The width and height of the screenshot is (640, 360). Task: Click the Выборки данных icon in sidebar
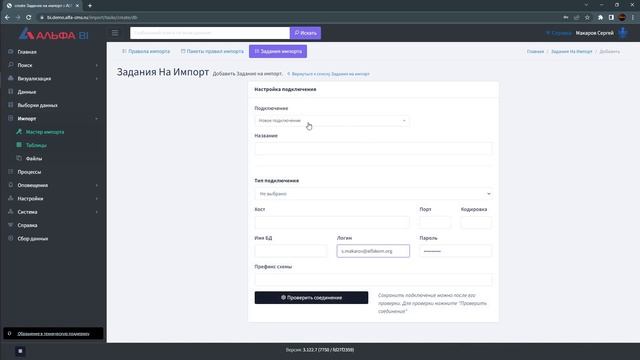click(11, 105)
